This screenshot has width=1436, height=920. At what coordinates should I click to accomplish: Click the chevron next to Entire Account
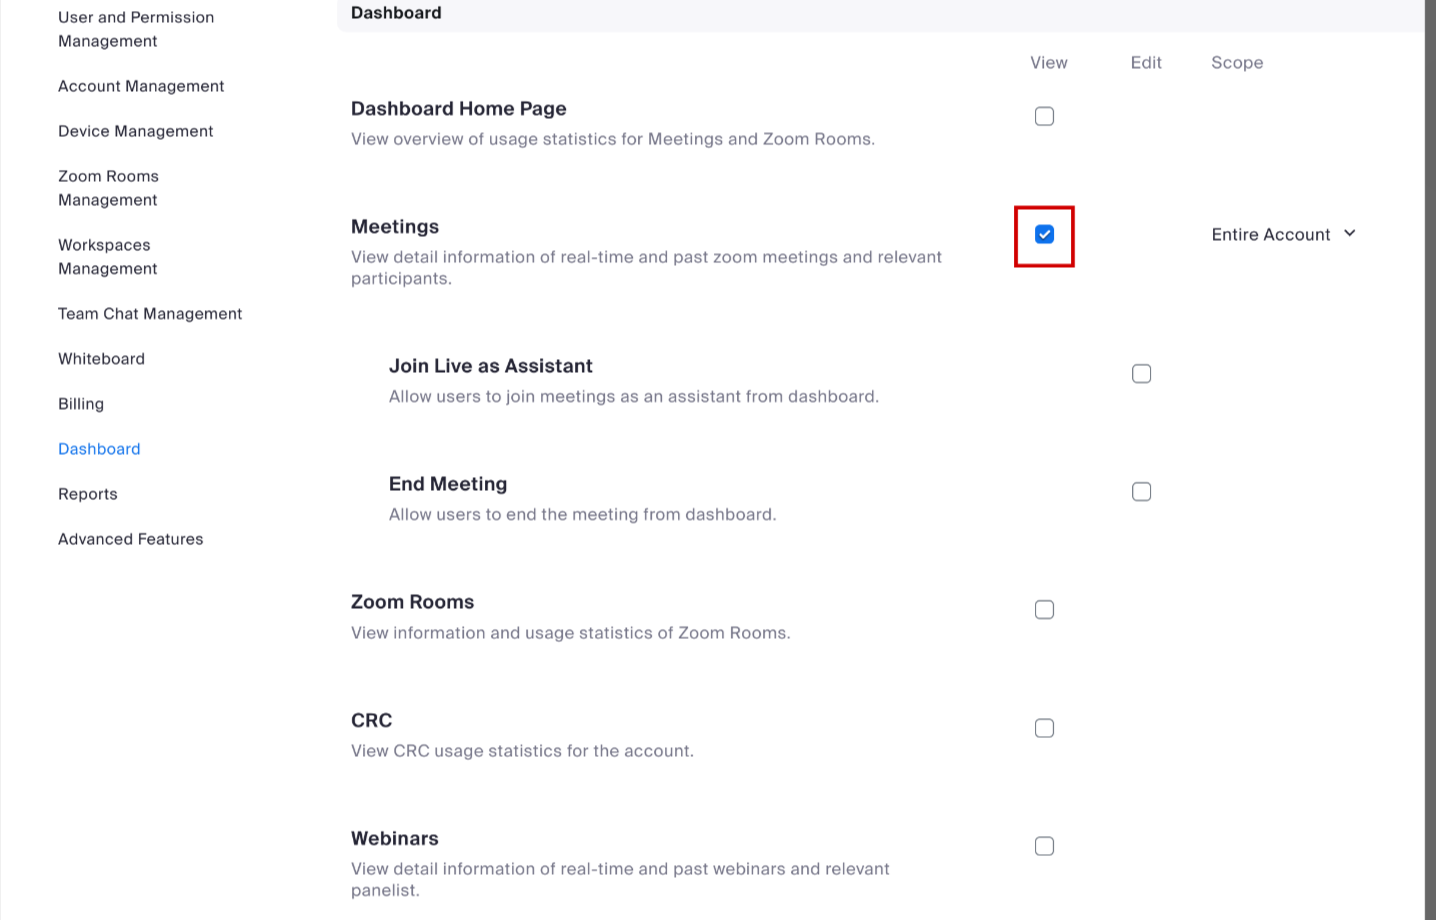1349,233
